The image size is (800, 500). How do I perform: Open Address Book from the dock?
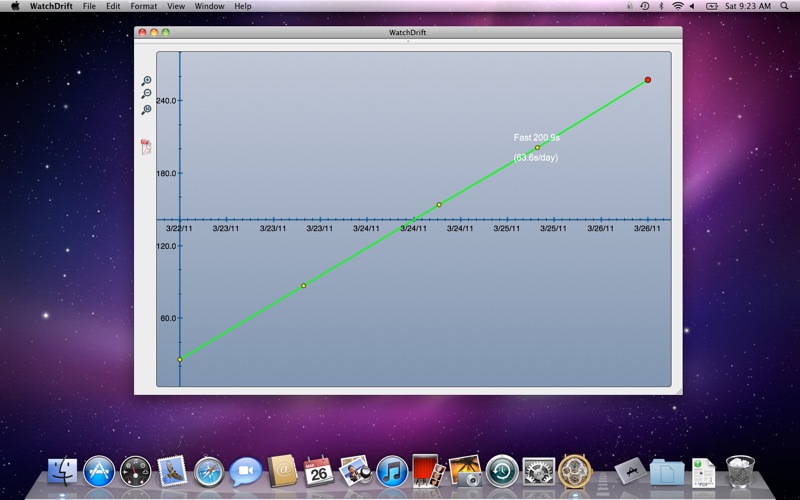click(x=282, y=470)
